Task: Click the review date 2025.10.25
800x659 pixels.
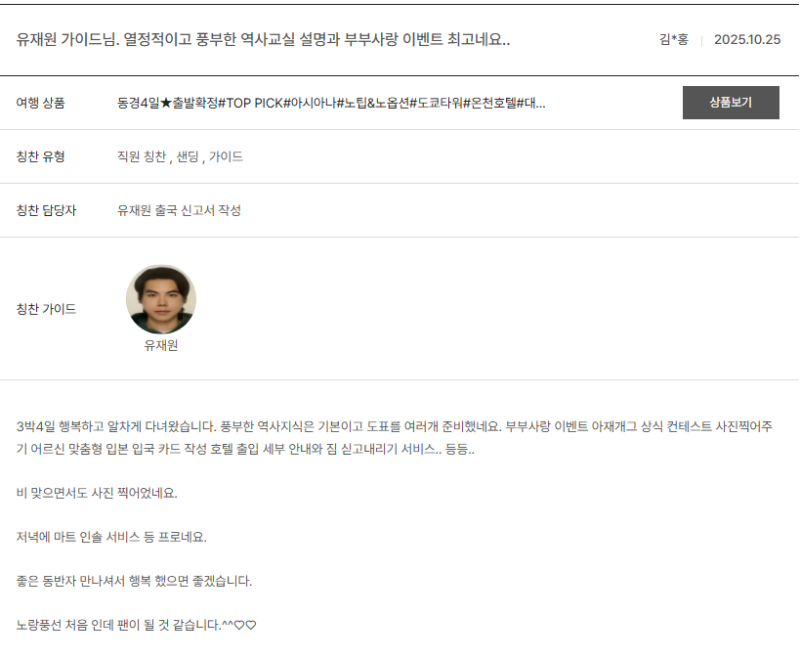Action: (x=746, y=41)
